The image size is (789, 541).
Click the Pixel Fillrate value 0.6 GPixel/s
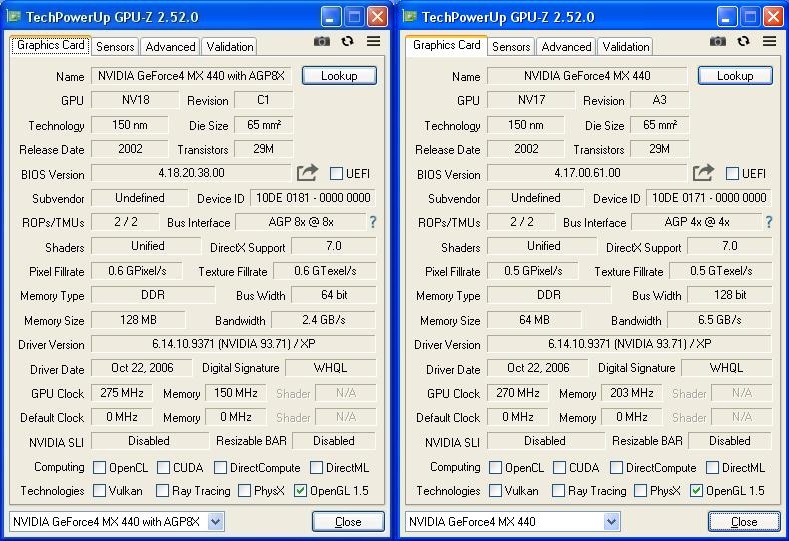pos(137,271)
